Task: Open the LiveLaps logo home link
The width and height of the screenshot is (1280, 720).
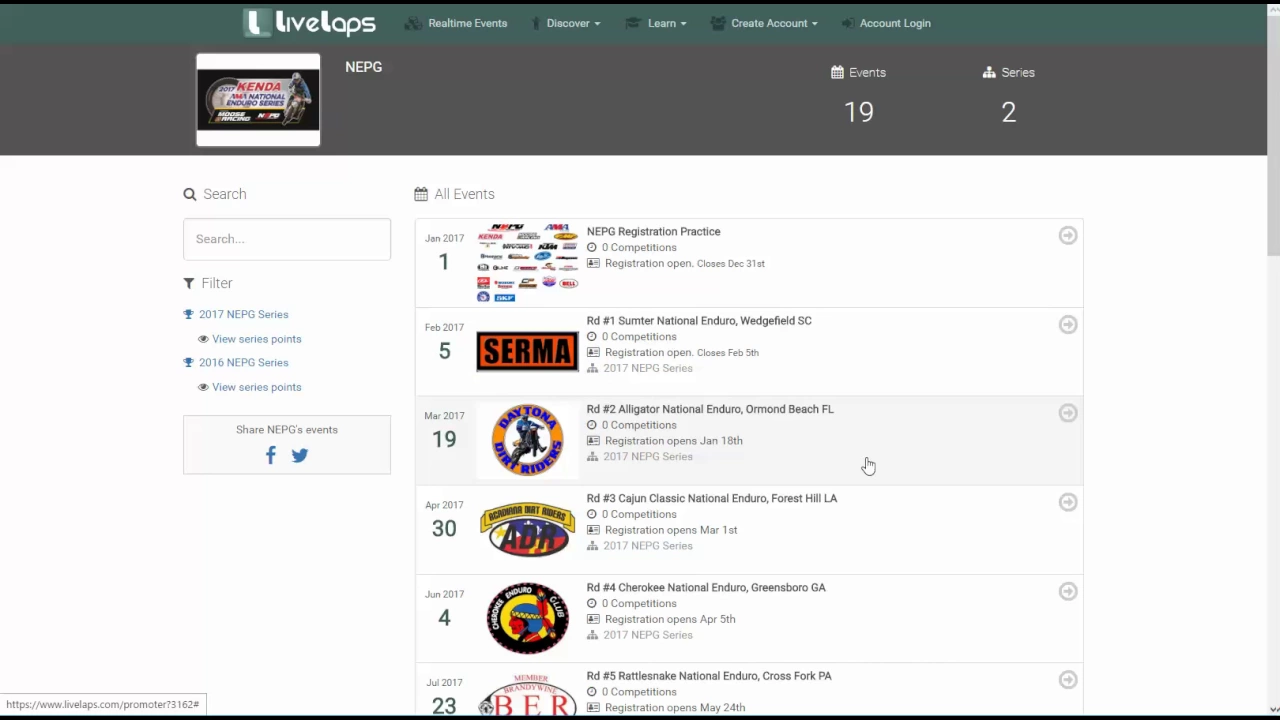Action: point(310,22)
